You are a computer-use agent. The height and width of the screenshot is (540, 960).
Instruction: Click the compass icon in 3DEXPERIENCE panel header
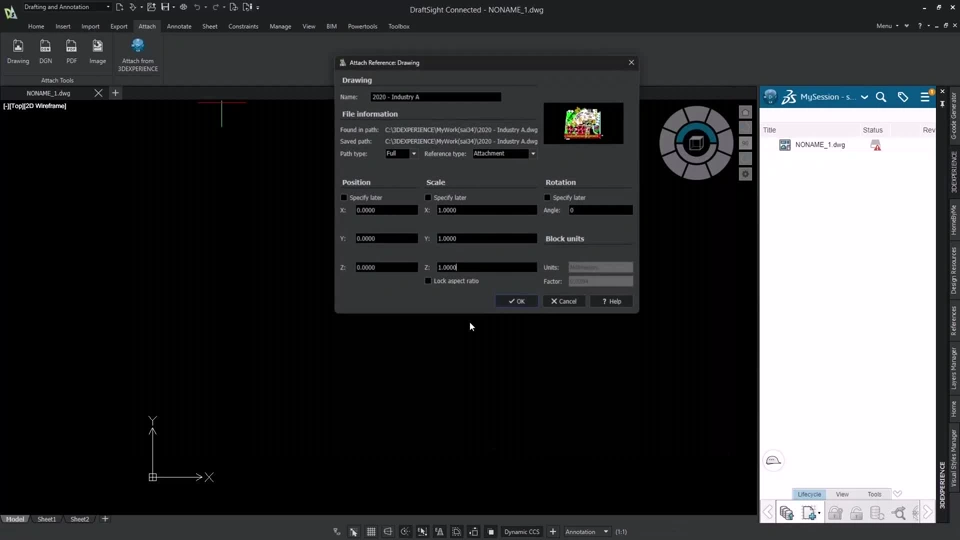coord(770,96)
